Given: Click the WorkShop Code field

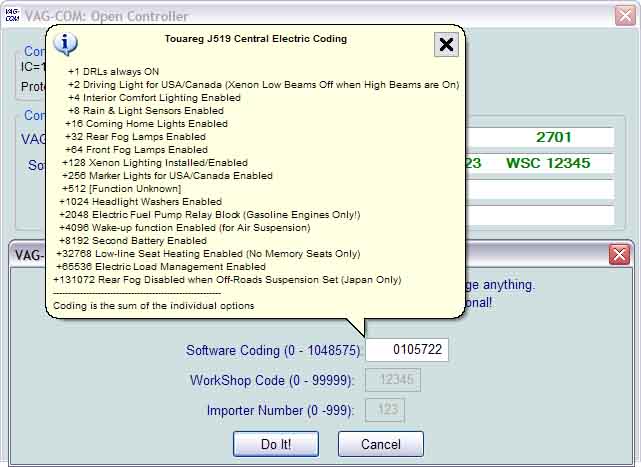Looking at the screenshot, I should (392, 379).
